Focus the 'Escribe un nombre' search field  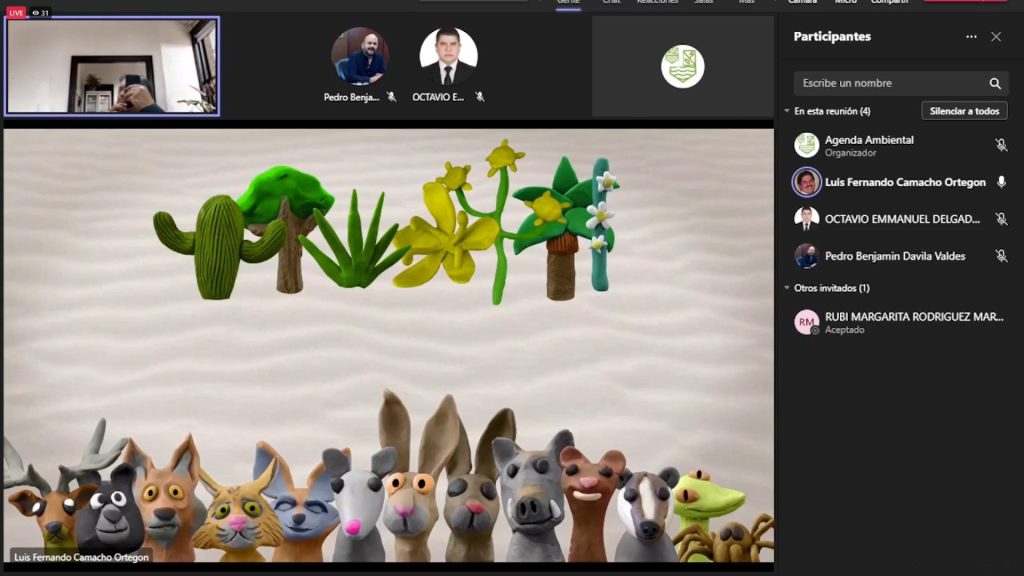coord(885,84)
